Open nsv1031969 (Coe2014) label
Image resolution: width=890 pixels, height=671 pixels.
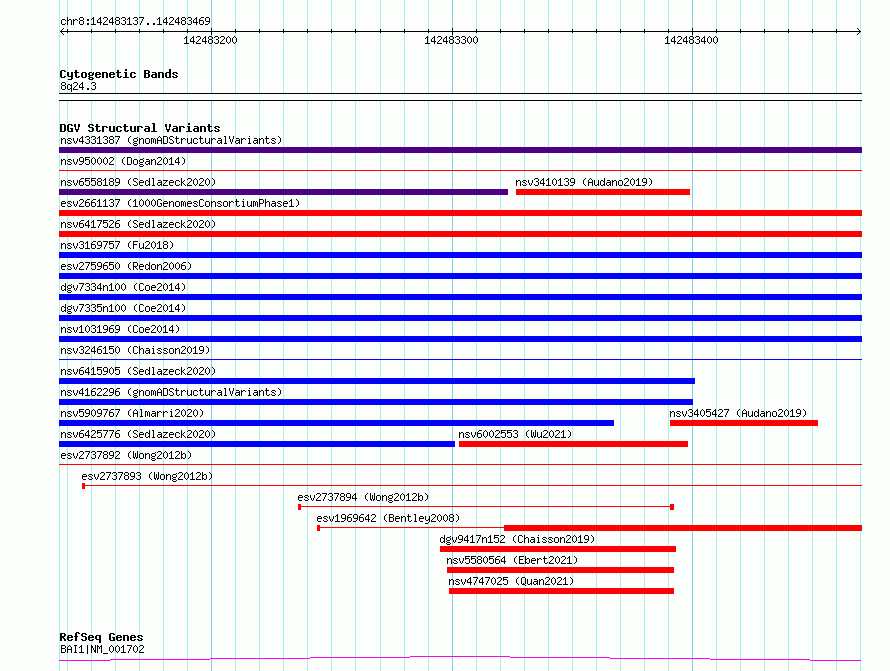pos(120,329)
